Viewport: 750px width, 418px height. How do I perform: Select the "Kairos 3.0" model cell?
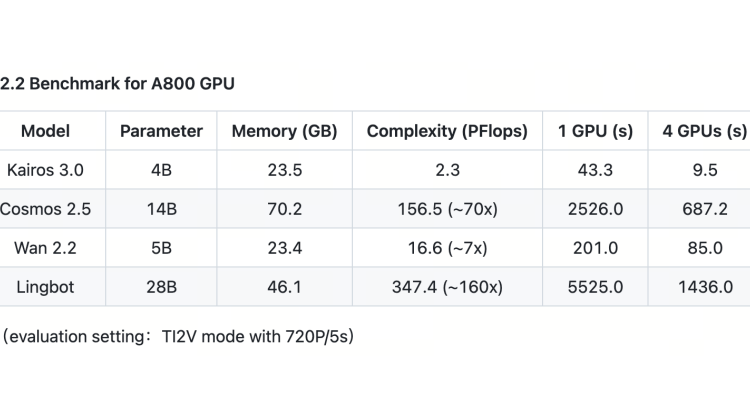pos(45,170)
